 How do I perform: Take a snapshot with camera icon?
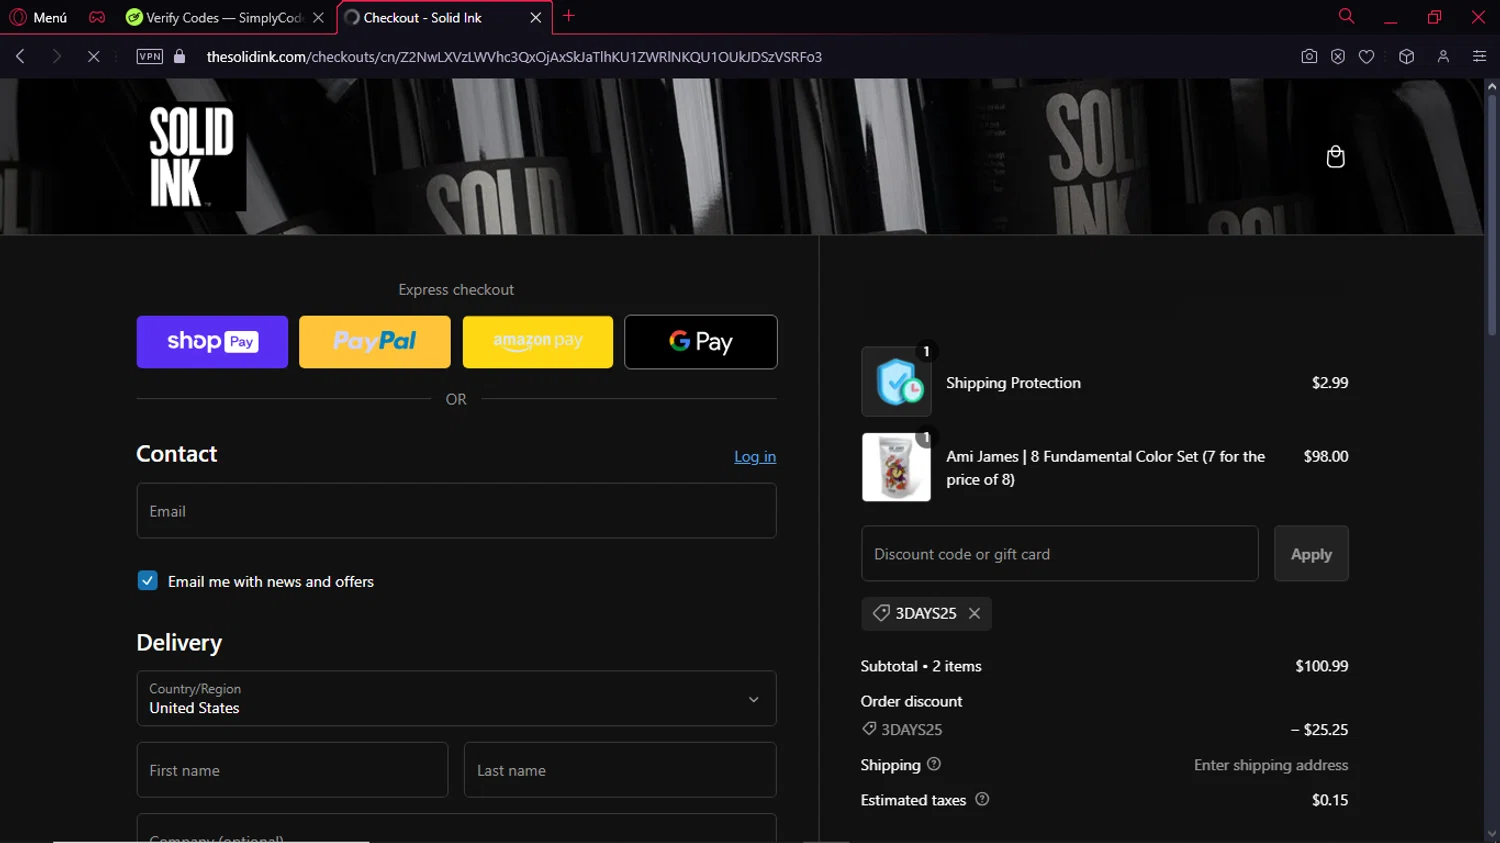coord(1309,57)
